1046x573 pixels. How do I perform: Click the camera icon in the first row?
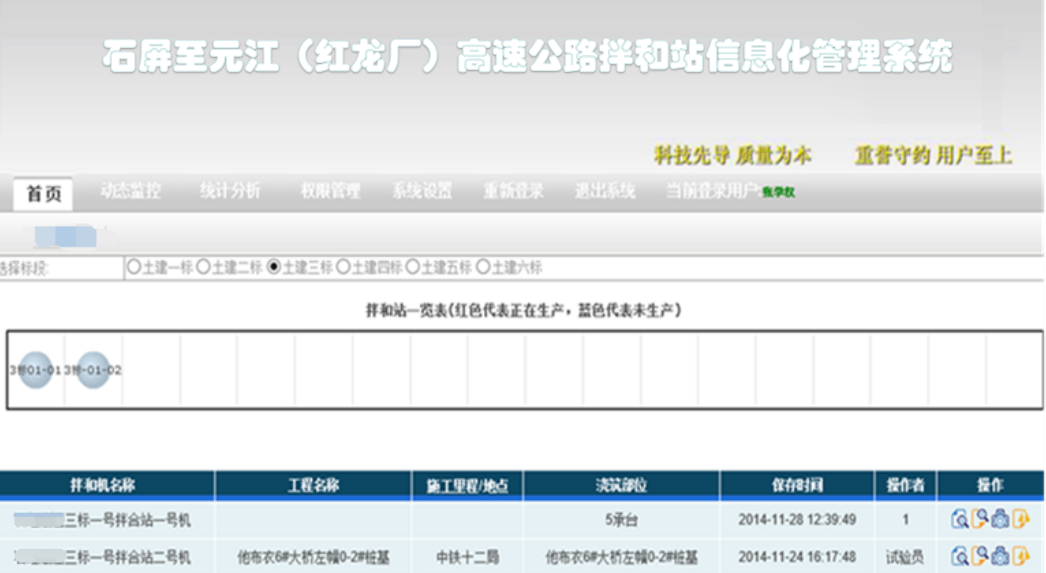[x=1000, y=519]
